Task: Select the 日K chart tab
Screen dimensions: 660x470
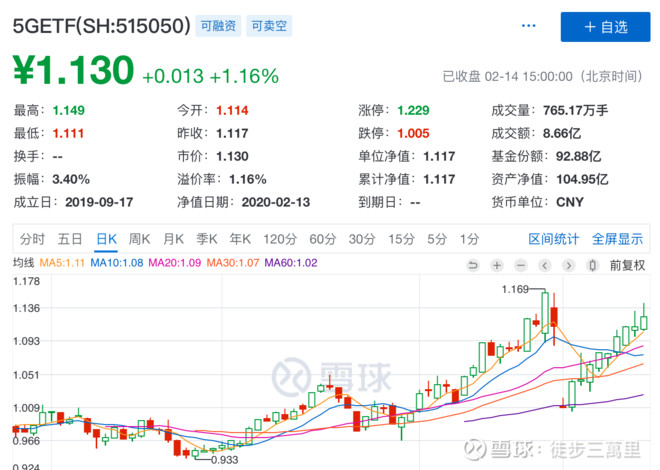Action: 106,239
